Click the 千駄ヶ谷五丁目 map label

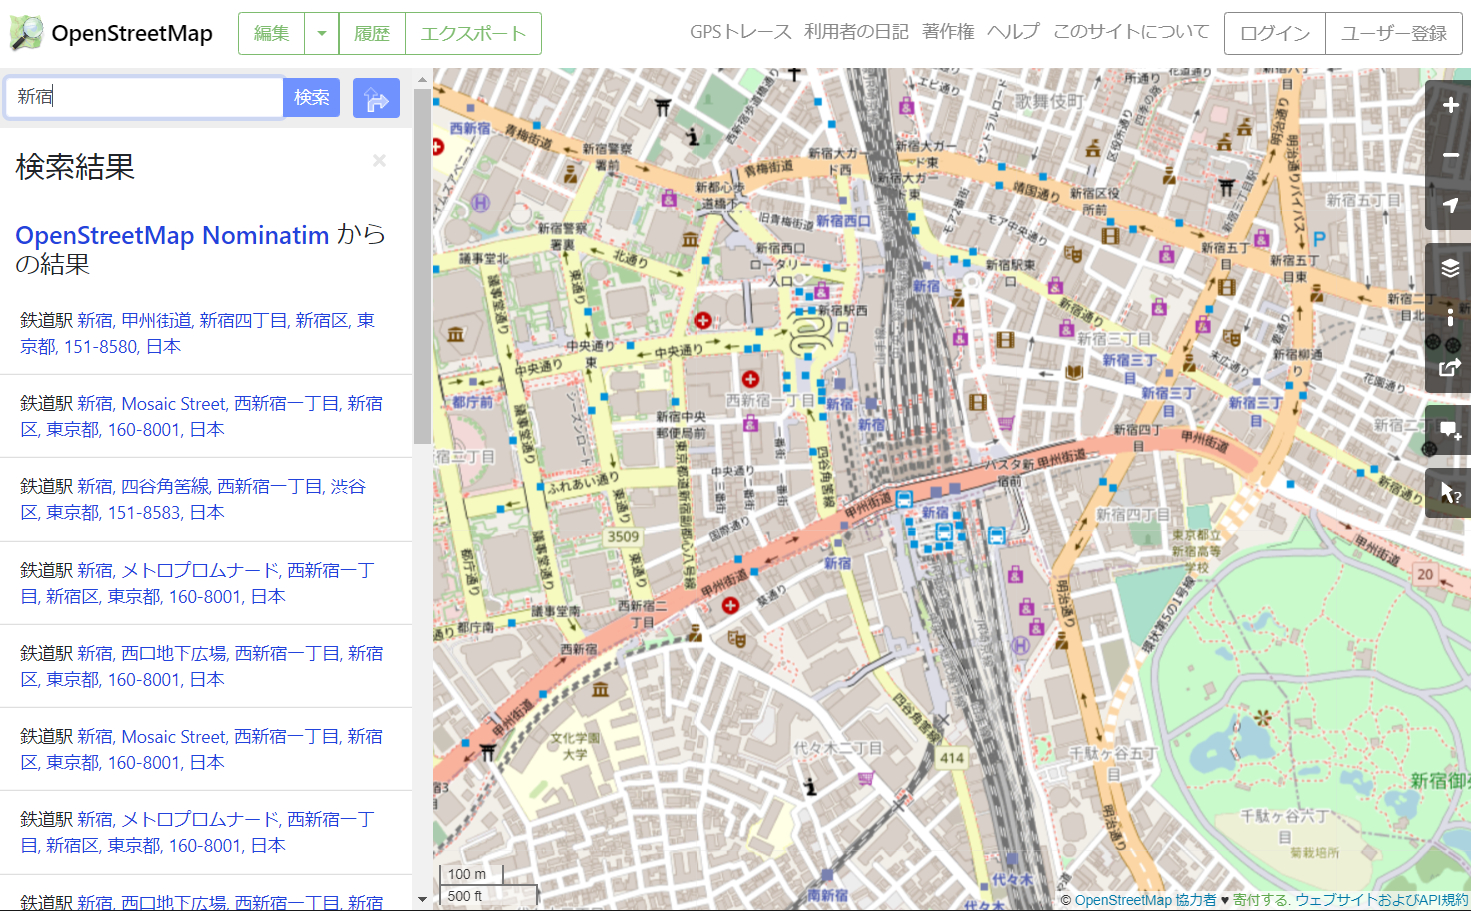[x=1112, y=762]
